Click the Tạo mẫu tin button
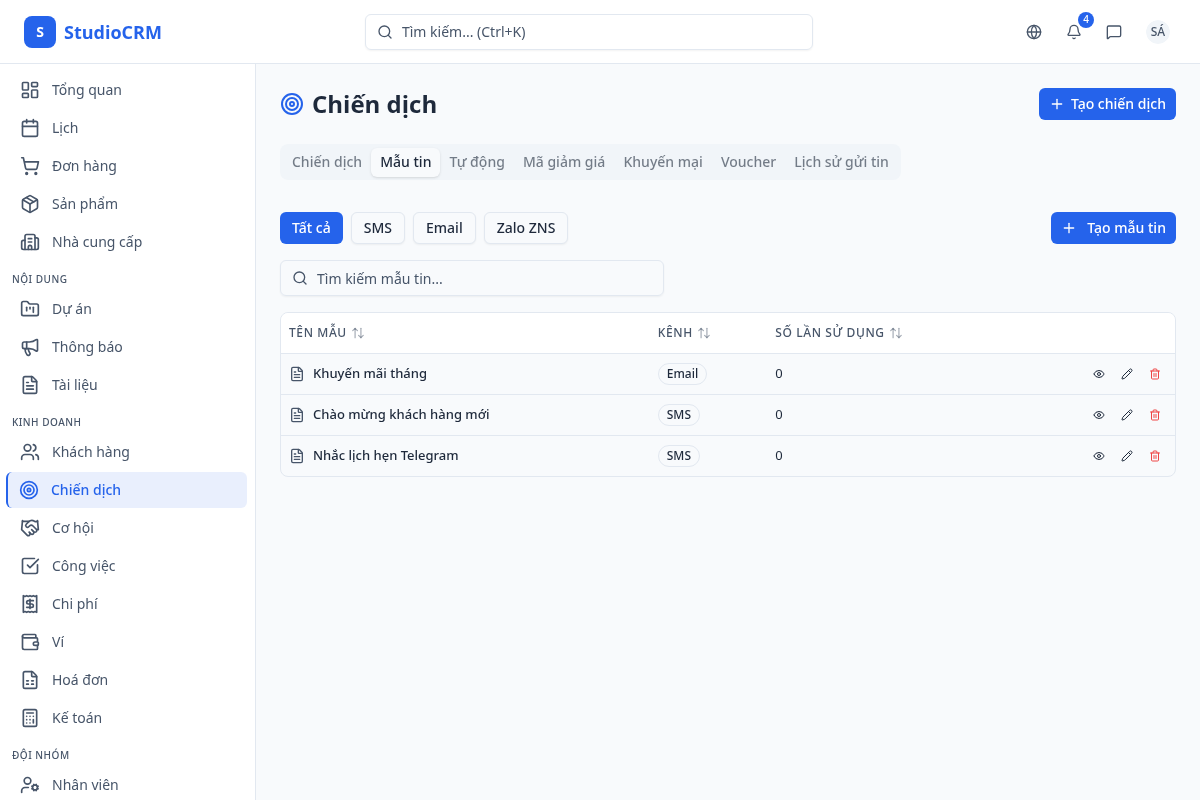Viewport: 1200px width, 800px height. tap(1113, 228)
